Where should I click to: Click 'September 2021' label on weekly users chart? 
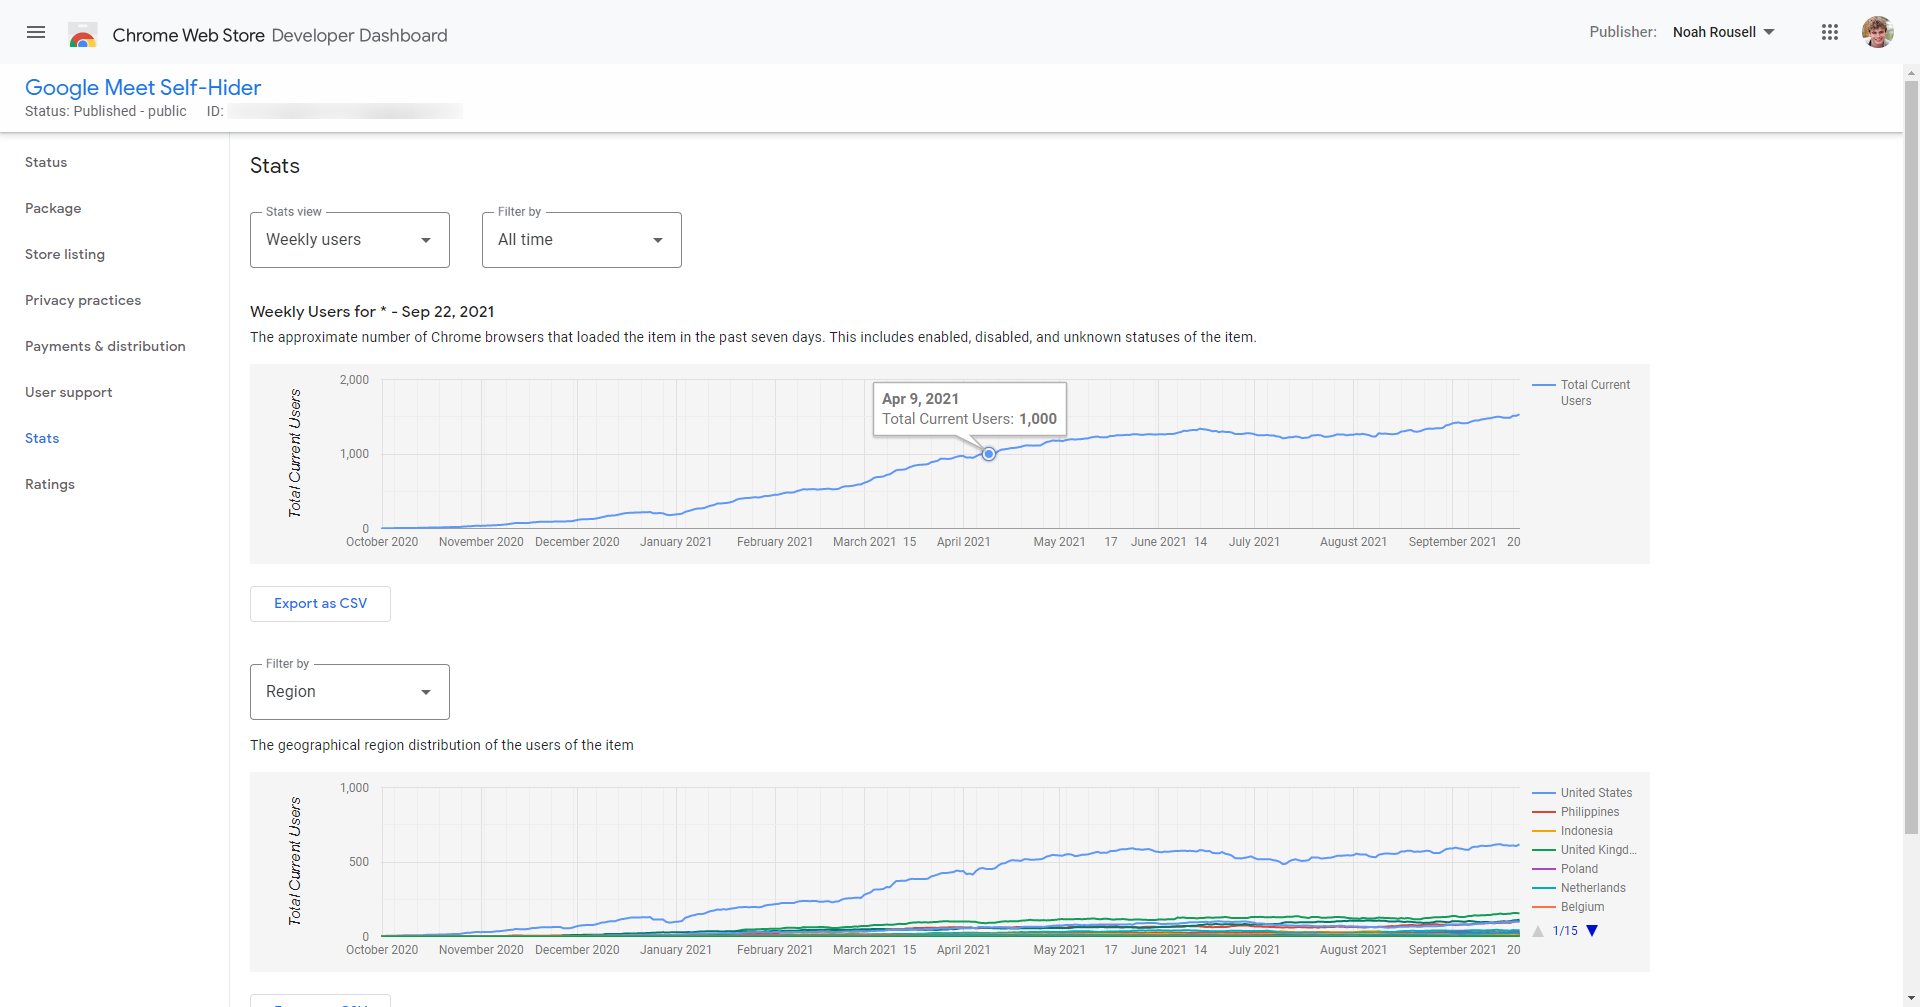(1452, 542)
